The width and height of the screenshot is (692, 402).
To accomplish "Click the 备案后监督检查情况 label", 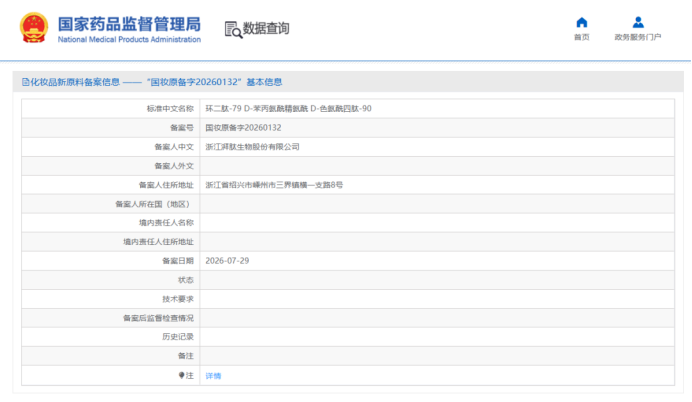I will coord(158,318).
